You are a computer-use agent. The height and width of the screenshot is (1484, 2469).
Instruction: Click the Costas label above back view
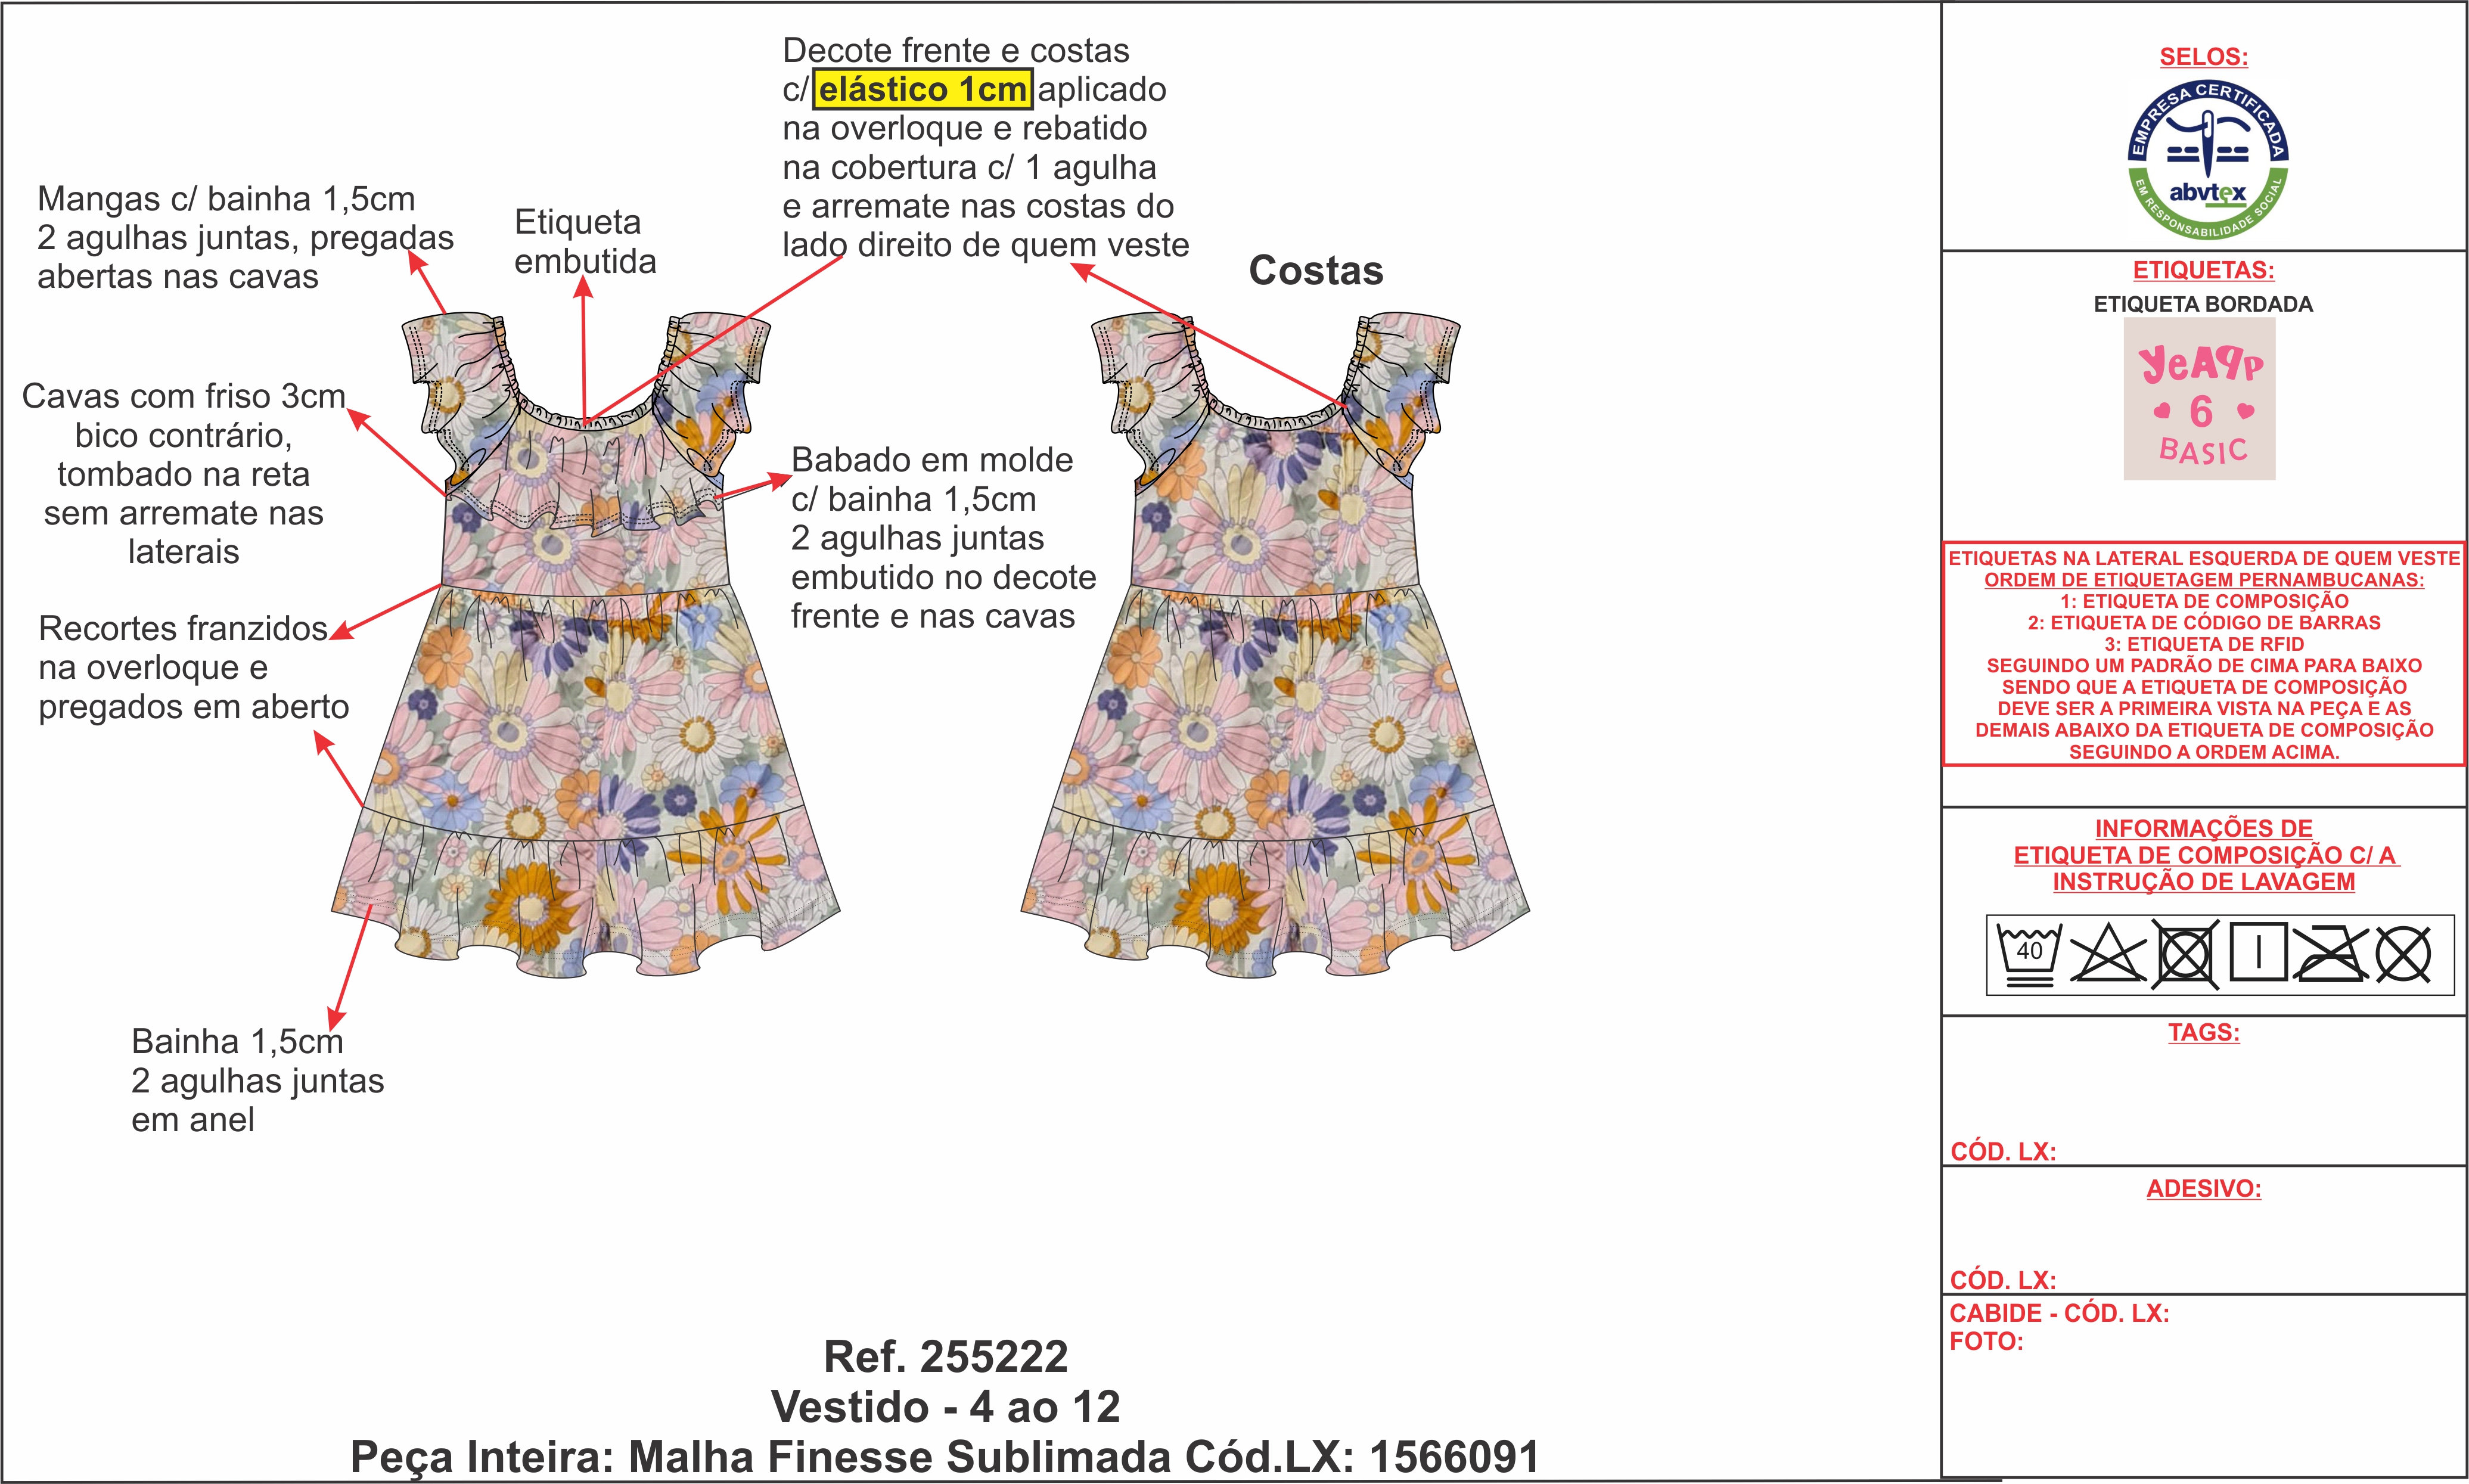click(x=1315, y=271)
